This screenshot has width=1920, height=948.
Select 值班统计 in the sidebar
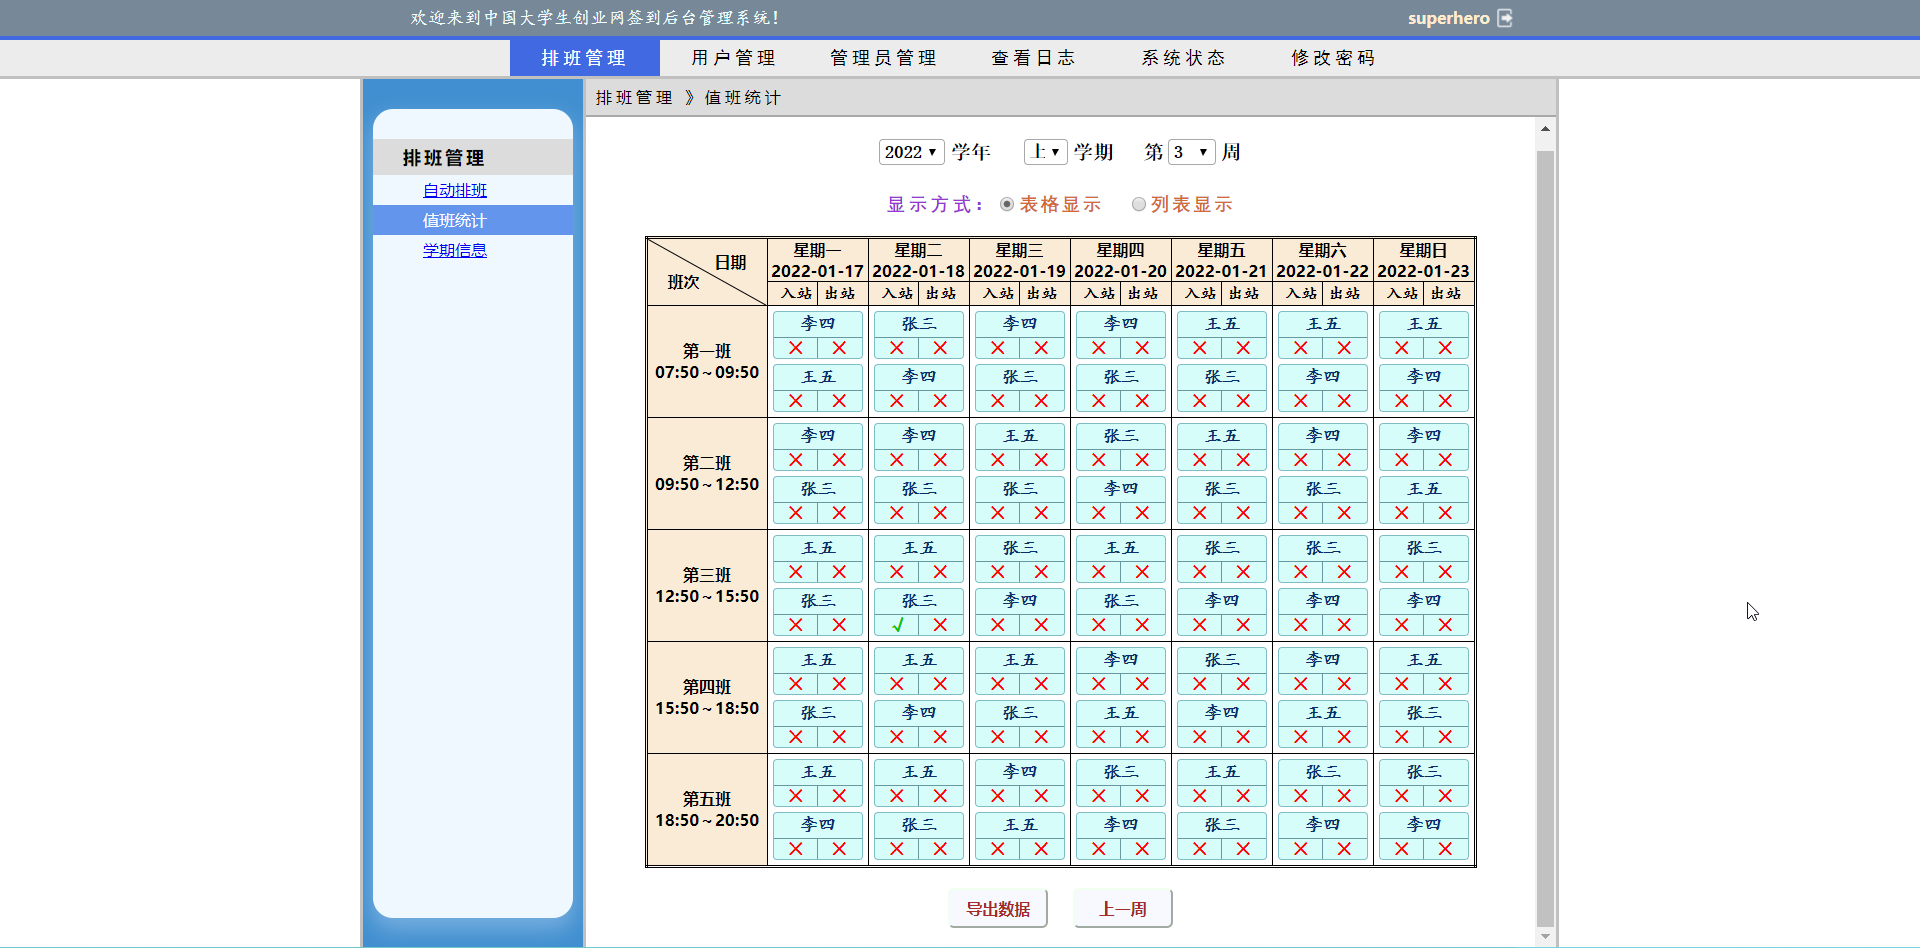pyautogui.click(x=473, y=220)
